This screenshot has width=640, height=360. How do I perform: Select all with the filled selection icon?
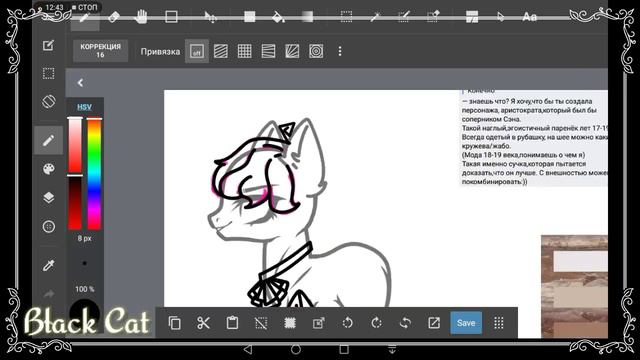pyautogui.click(x=290, y=323)
